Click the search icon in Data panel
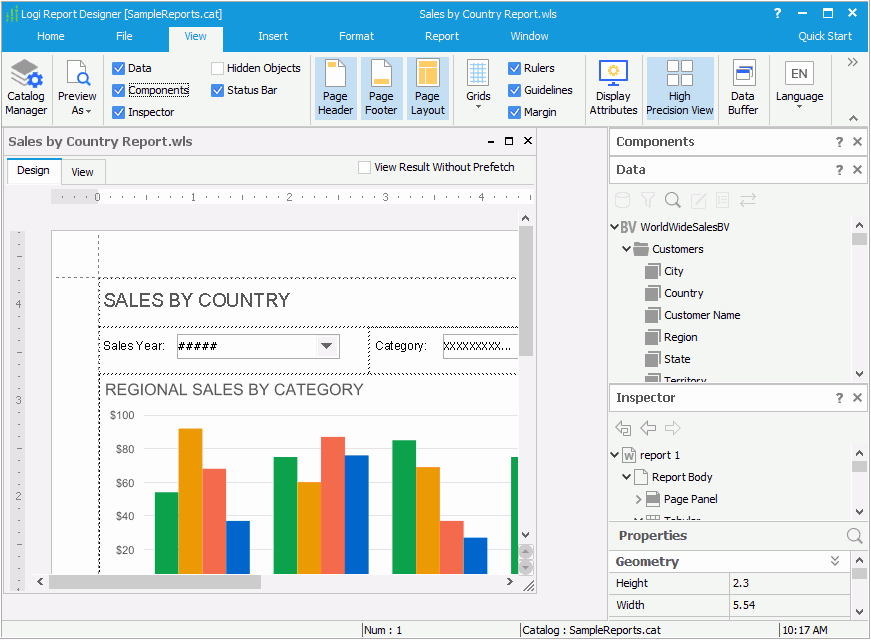The width and height of the screenshot is (871, 640). (673, 200)
